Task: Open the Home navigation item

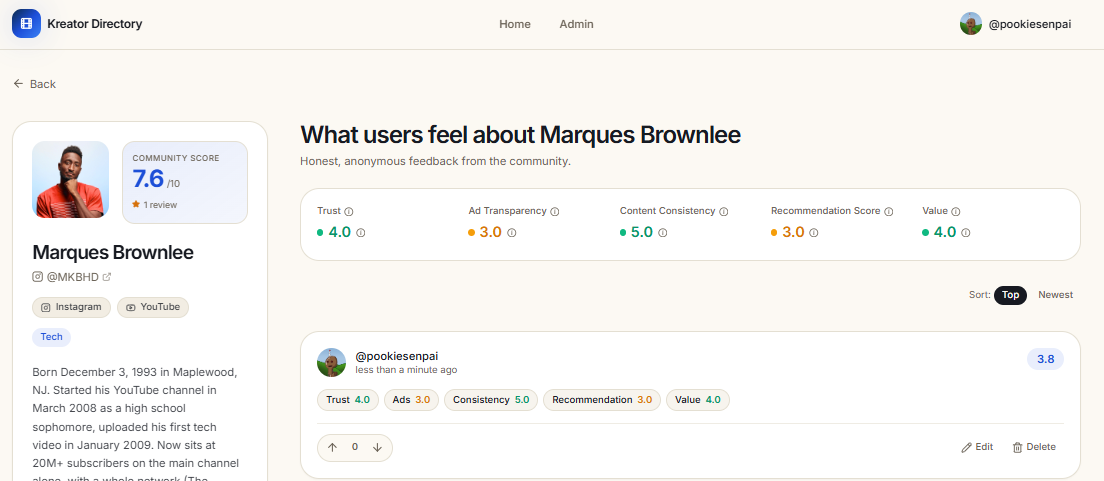Action: click(x=515, y=24)
